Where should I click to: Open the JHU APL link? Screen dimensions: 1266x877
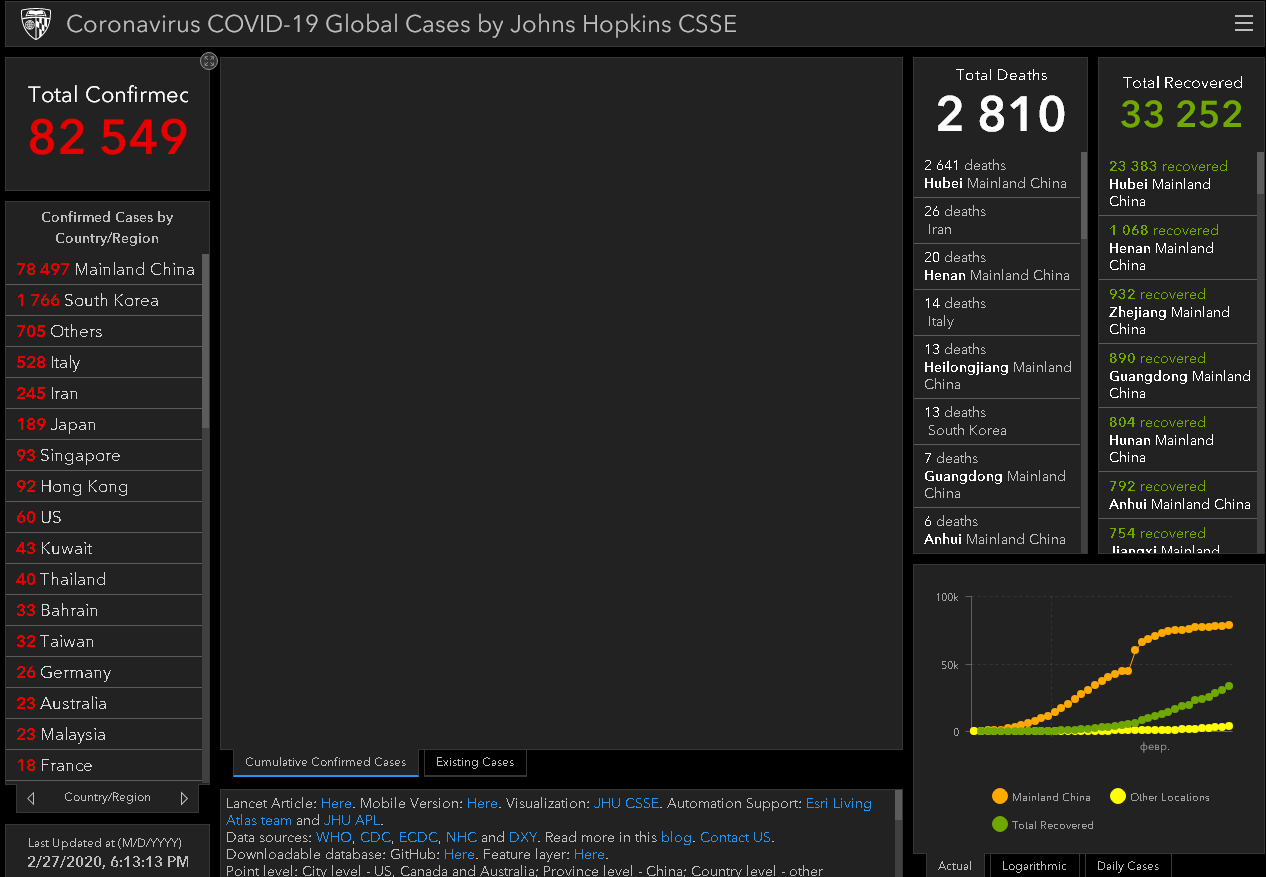(352, 820)
